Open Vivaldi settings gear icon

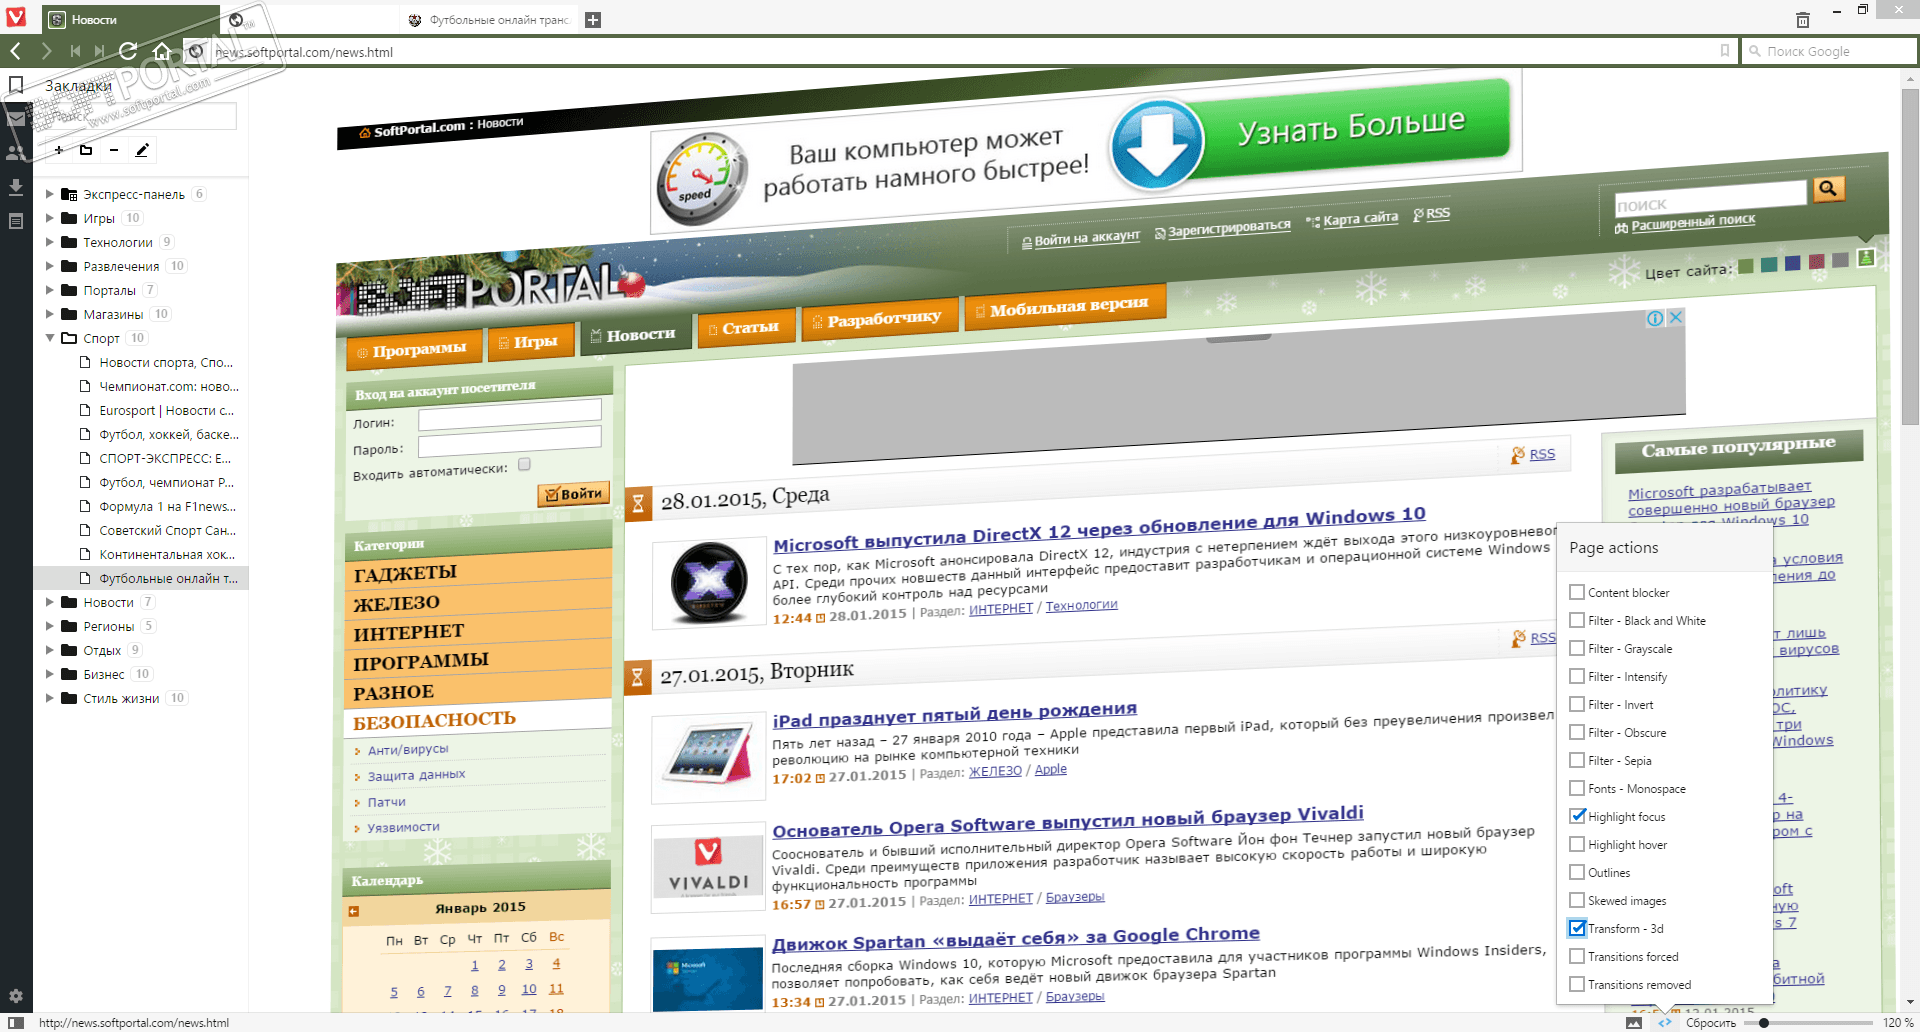coord(16,996)
